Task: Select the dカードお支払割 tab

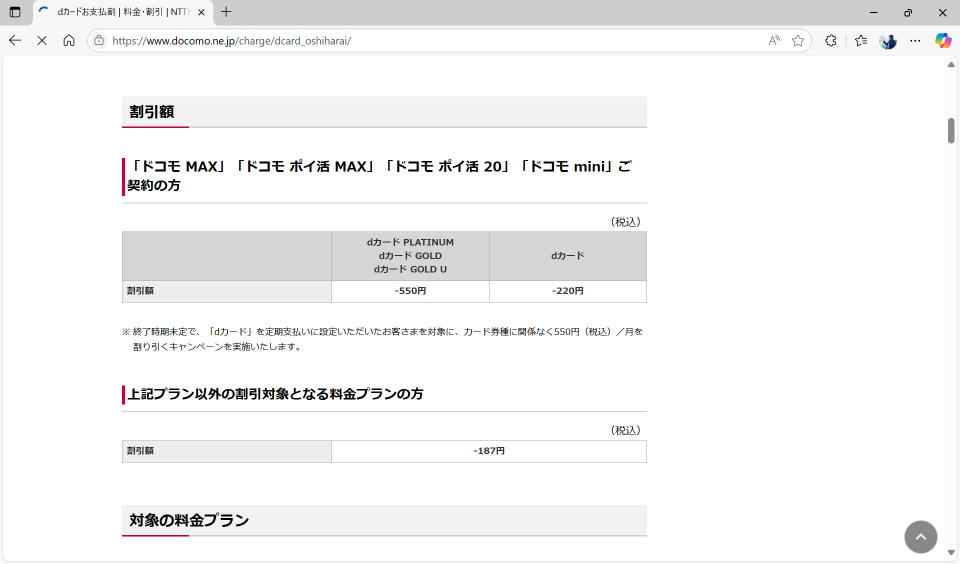Action: tap(122, 12)
